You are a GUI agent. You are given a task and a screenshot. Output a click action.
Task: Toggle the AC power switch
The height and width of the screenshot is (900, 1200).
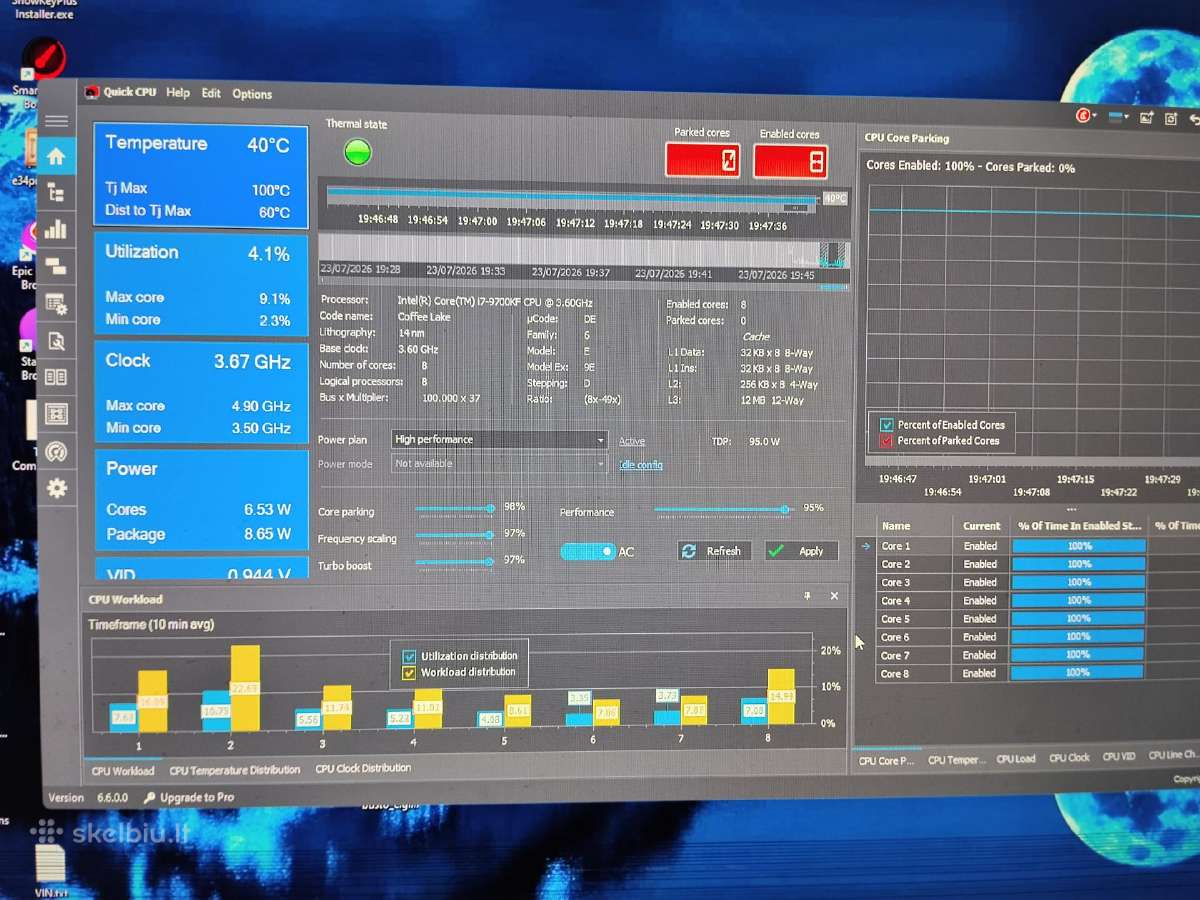588,551
